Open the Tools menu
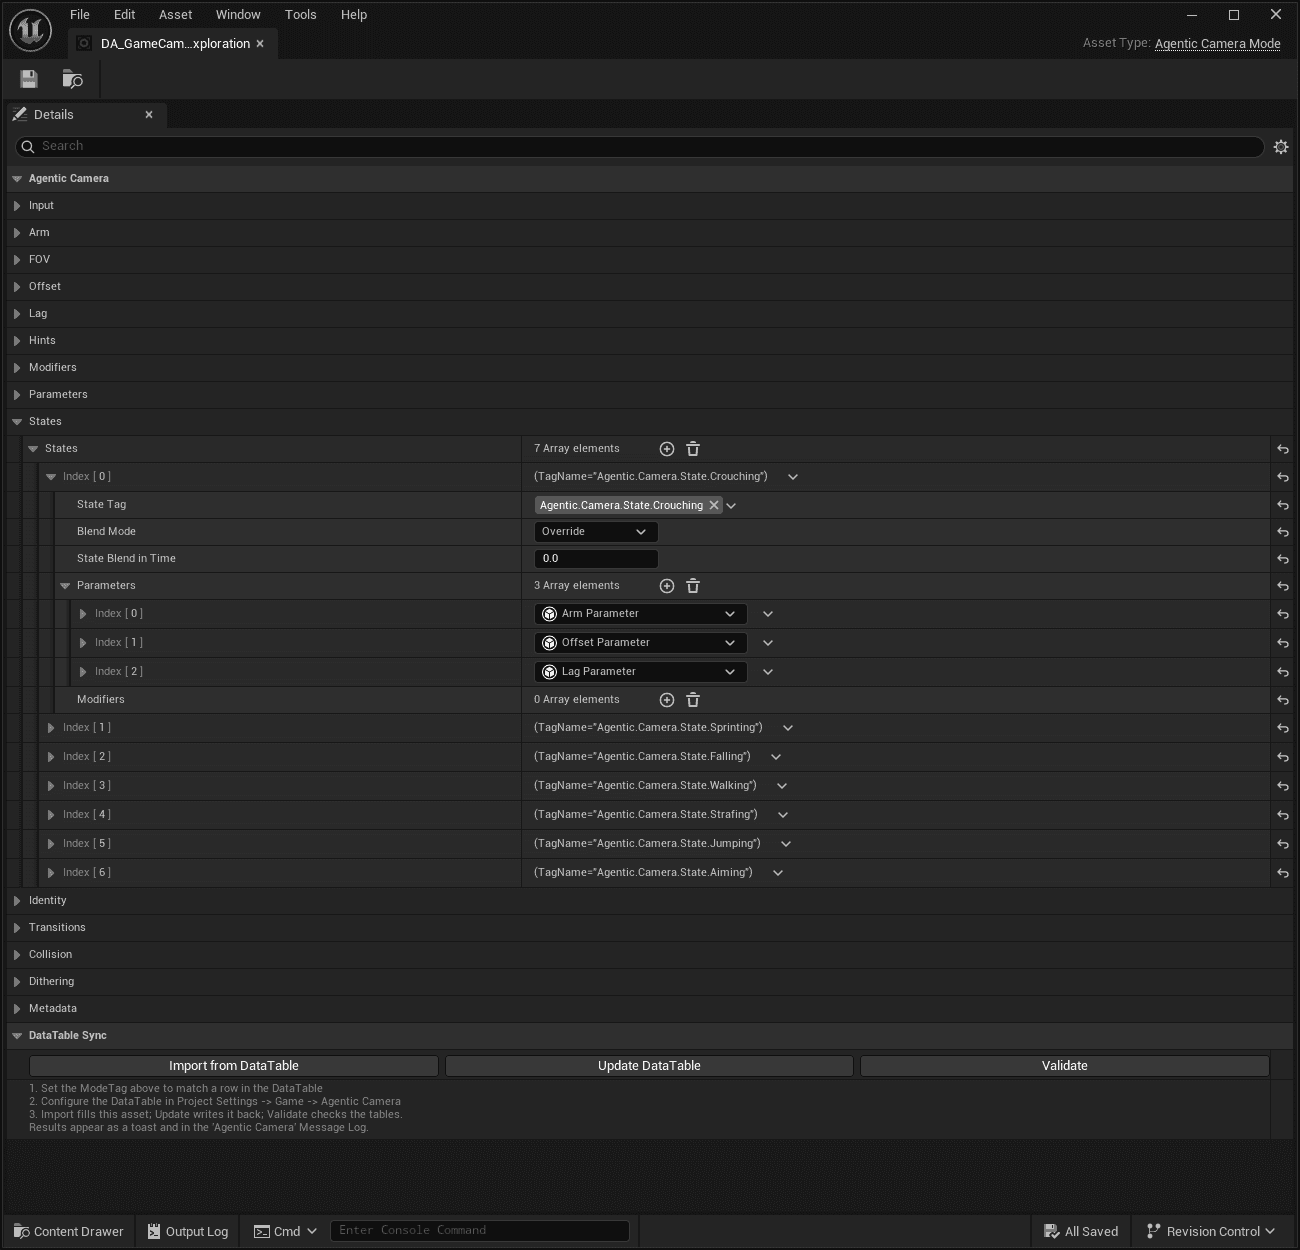This screenshot has height=1250, width=1300. click(x=300, y=15)
